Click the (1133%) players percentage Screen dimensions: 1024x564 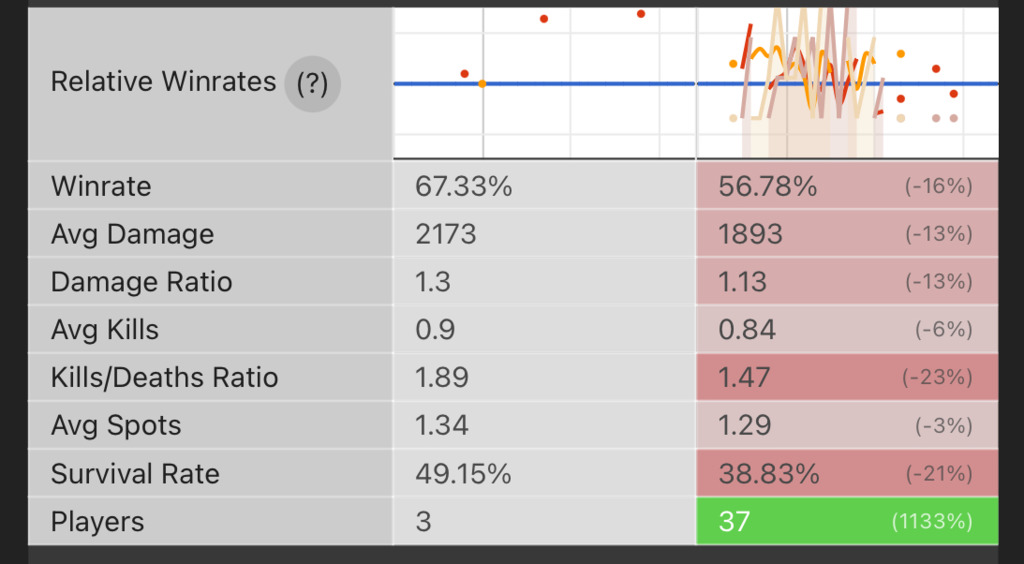(x=932, y=522)
